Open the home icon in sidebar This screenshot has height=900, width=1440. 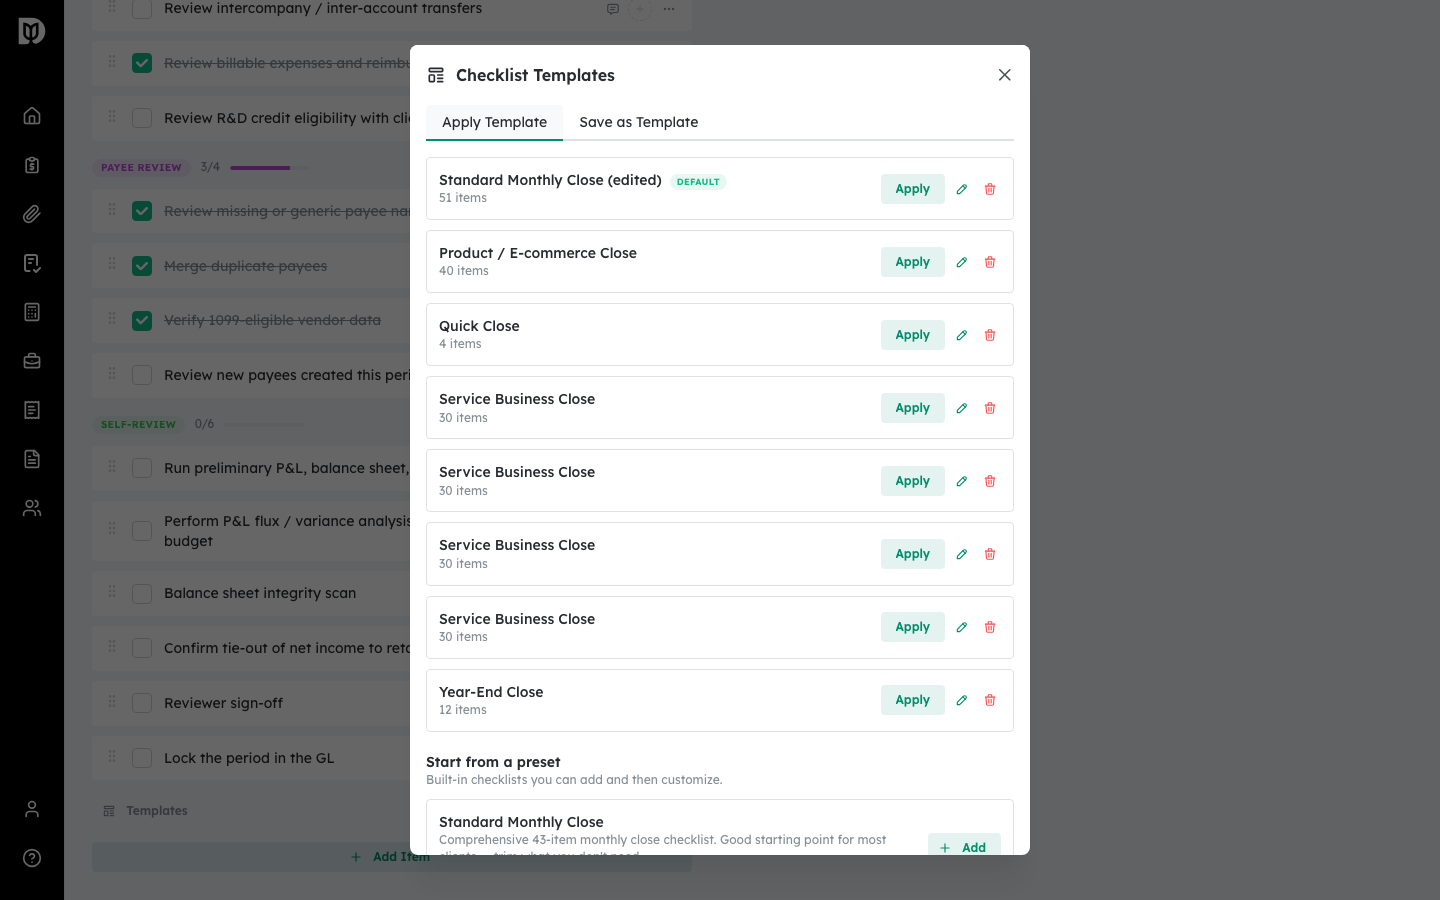coord(32,116)
